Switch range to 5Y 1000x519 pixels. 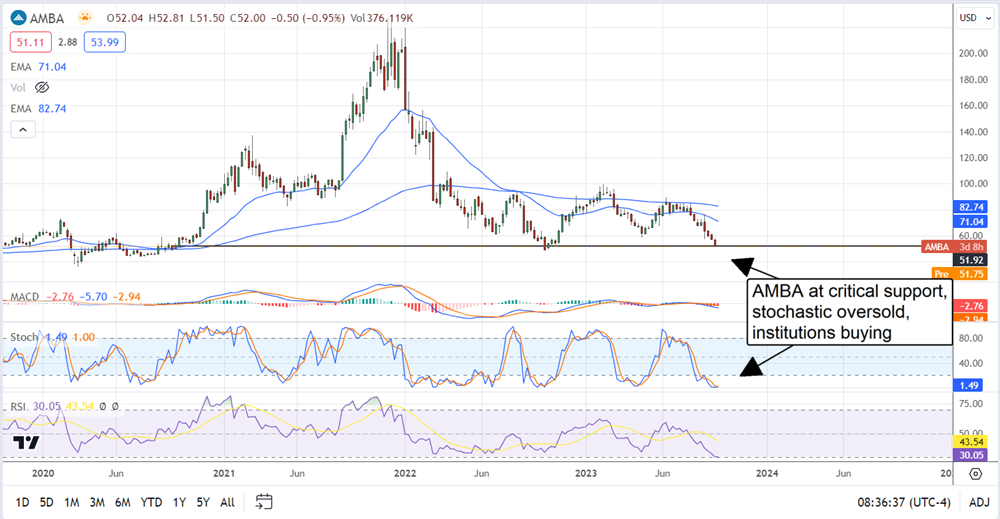[203, 501]
